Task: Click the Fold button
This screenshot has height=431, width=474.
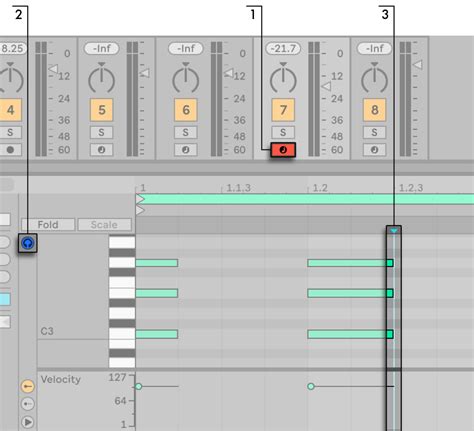Action: coord(48,225)
